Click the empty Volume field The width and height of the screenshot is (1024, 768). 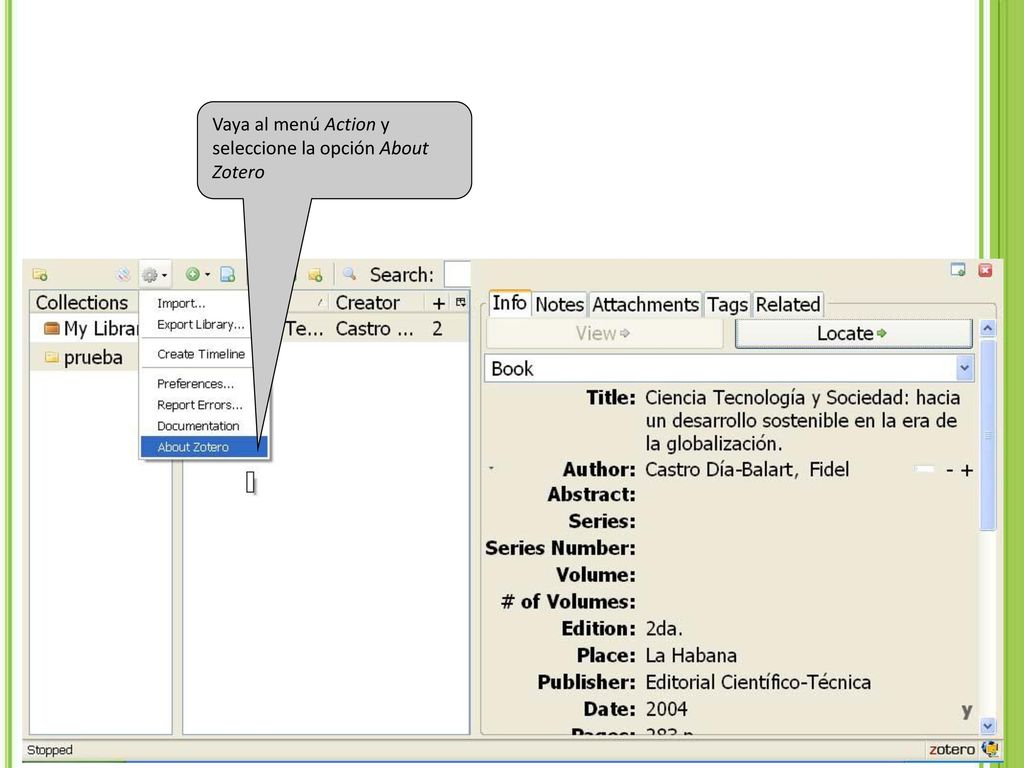coord(808,575)
